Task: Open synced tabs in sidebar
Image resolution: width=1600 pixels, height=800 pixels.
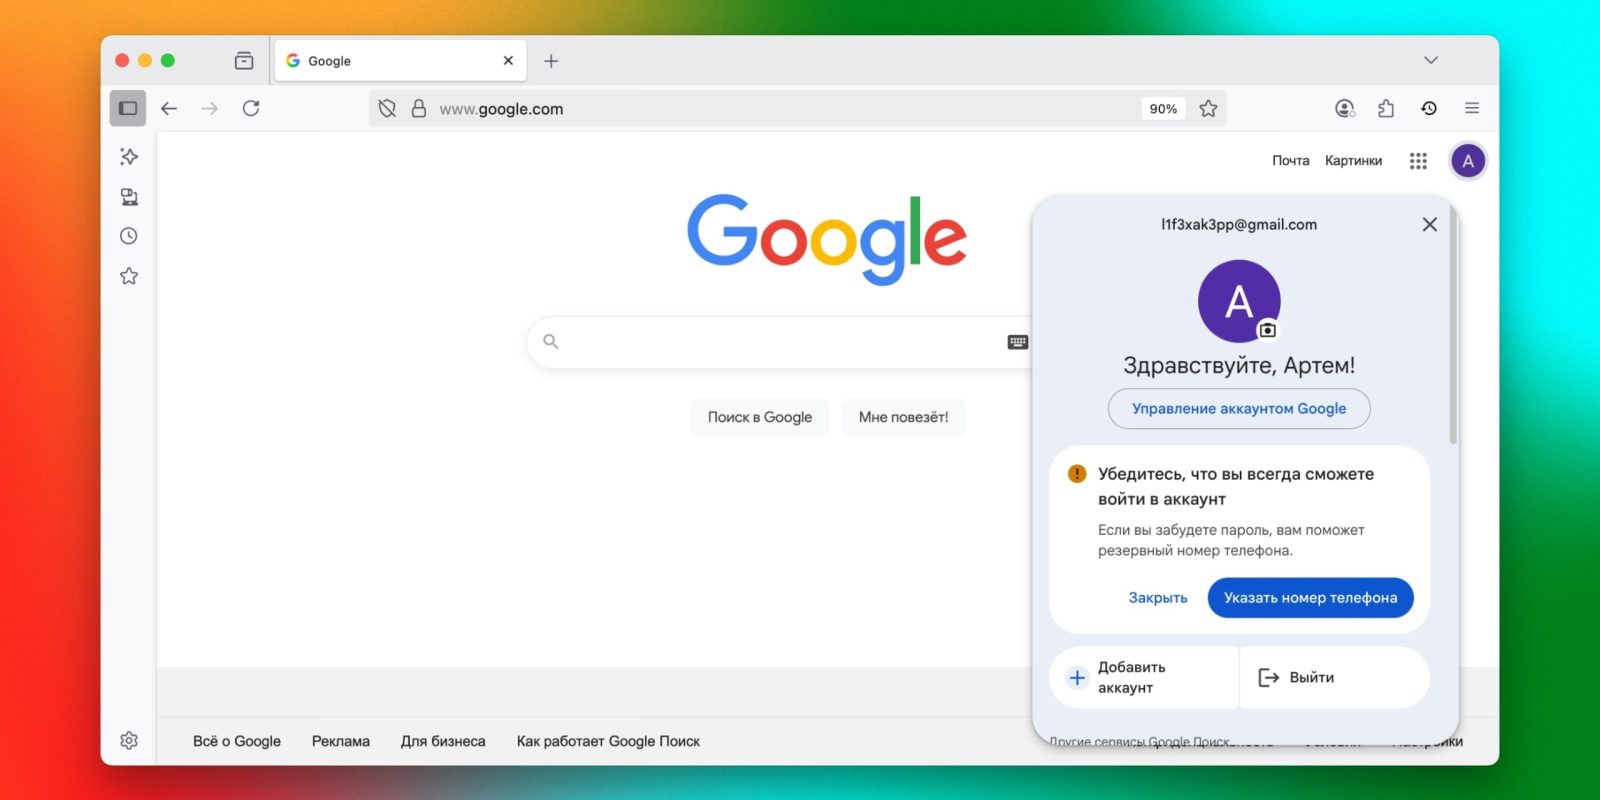Action: [x=129, y=196]
